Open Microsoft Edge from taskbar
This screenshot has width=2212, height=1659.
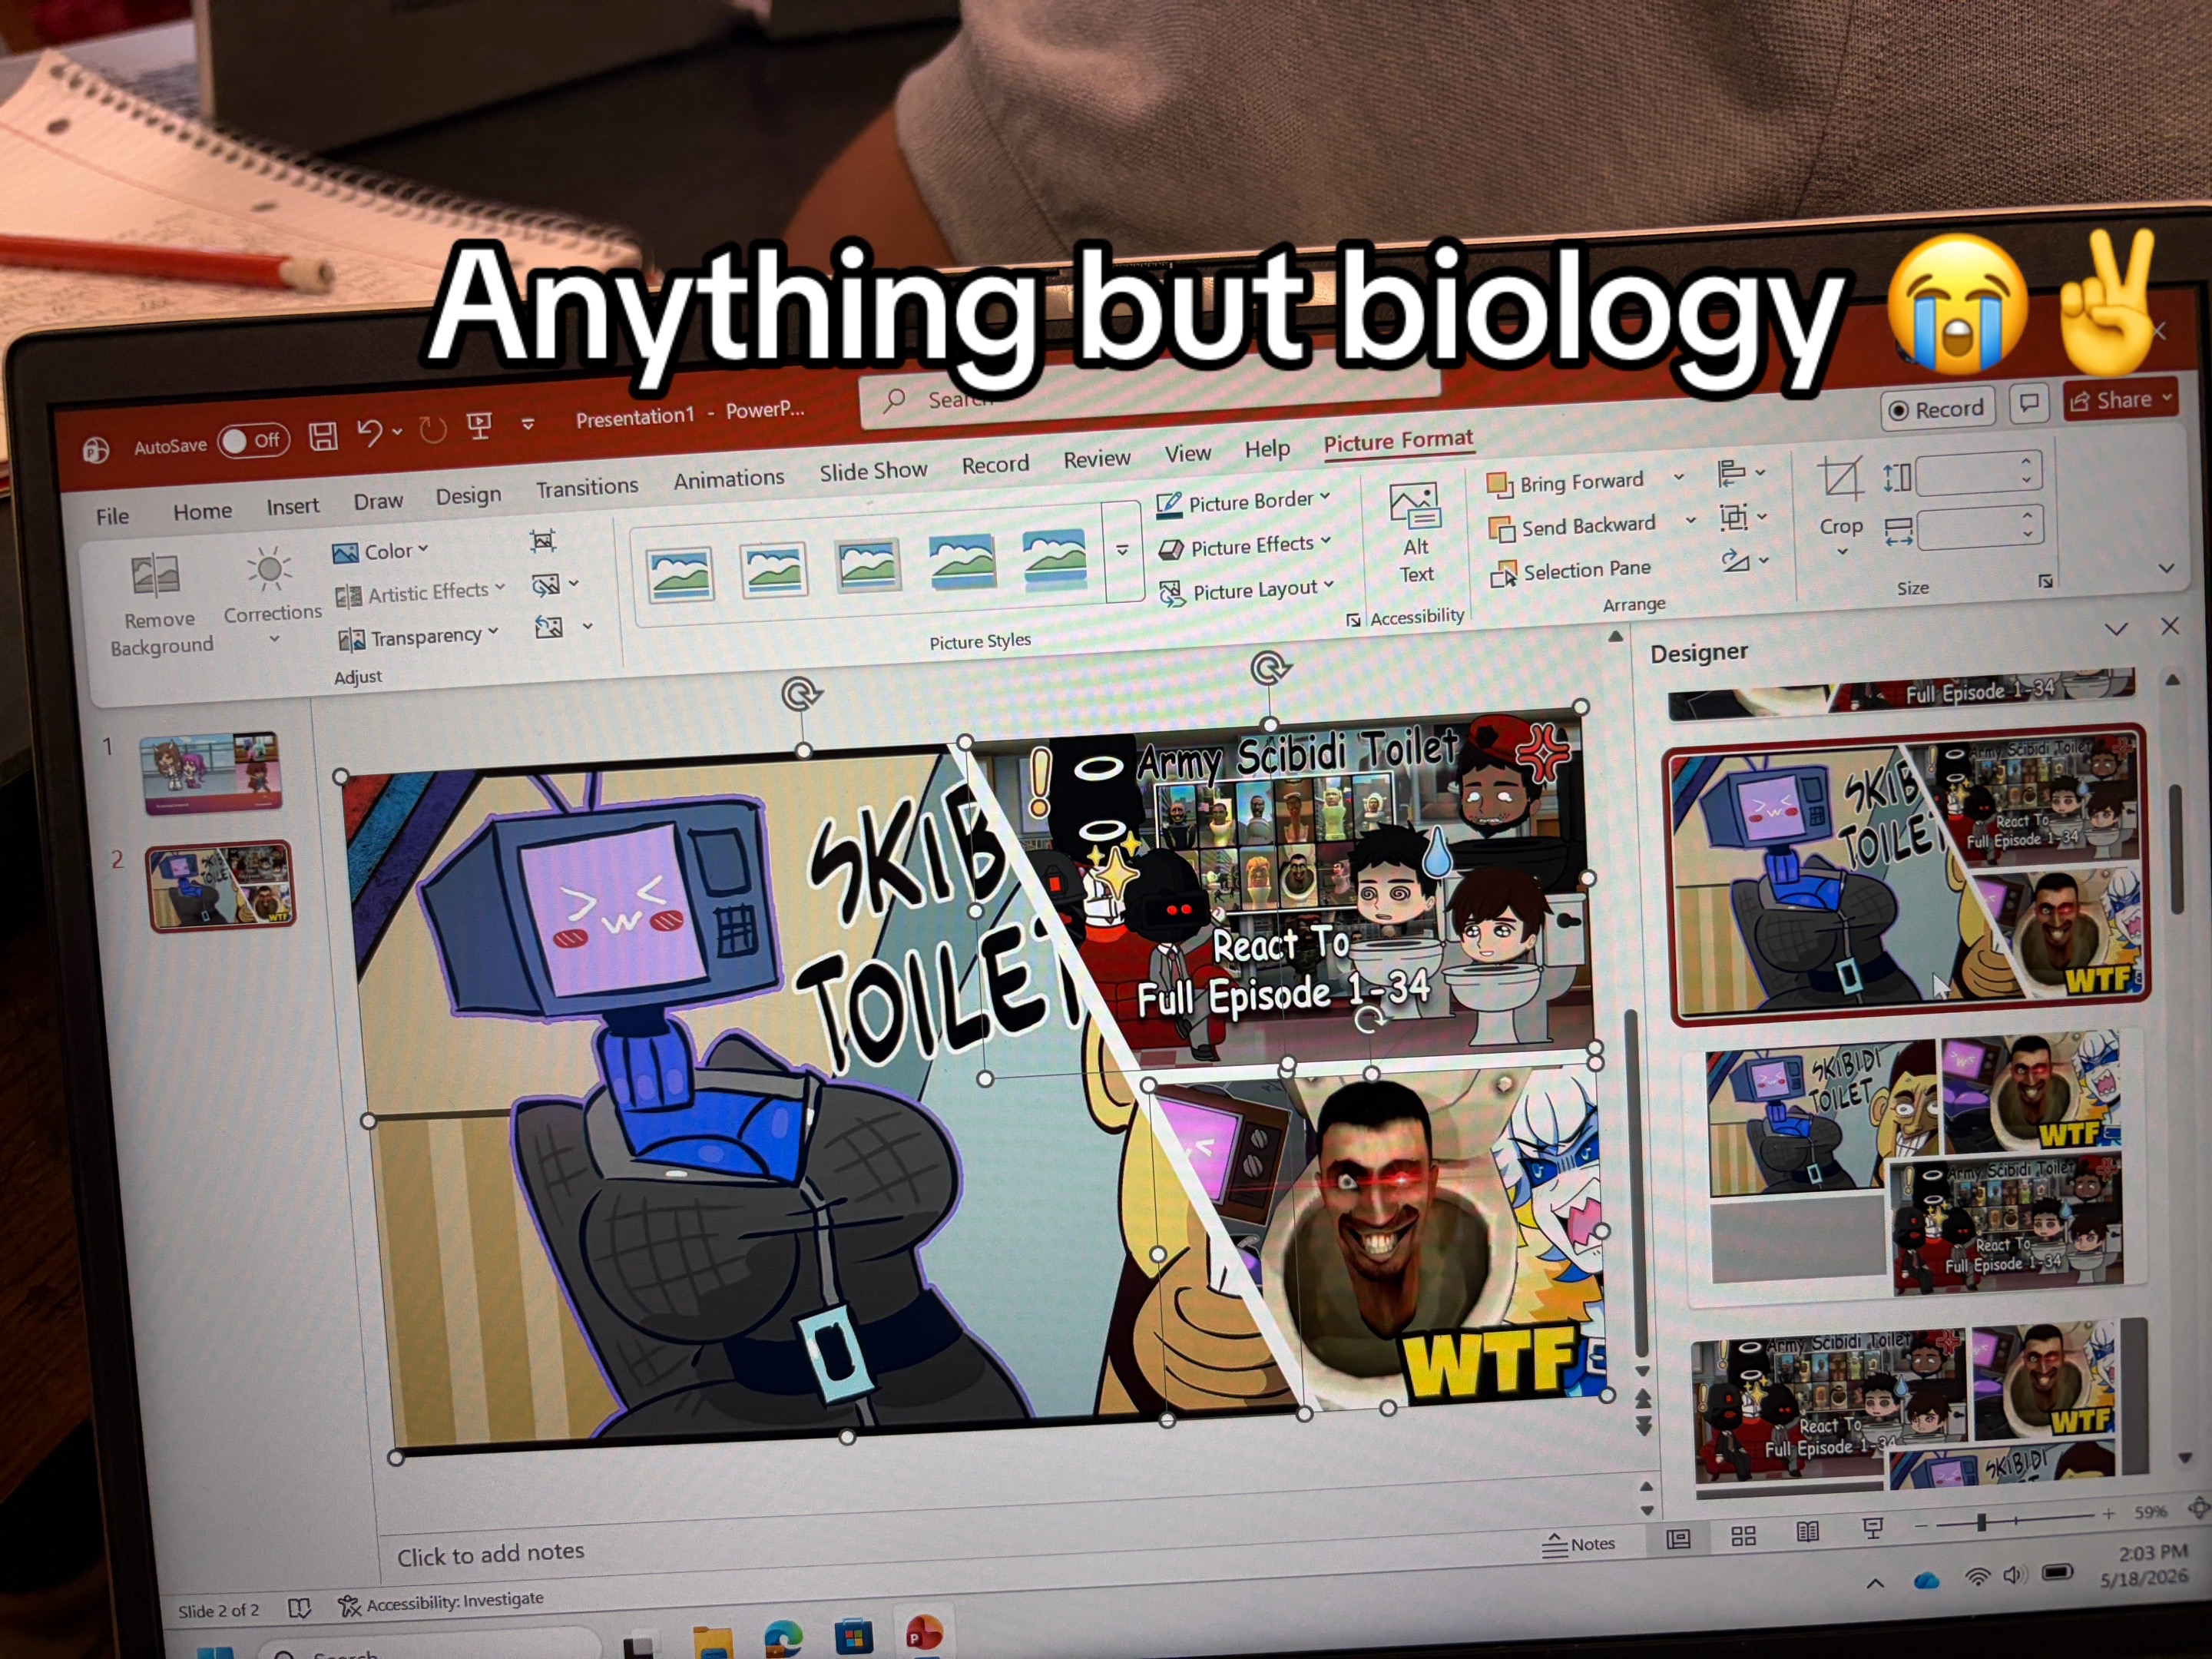tap(782, 1640)
